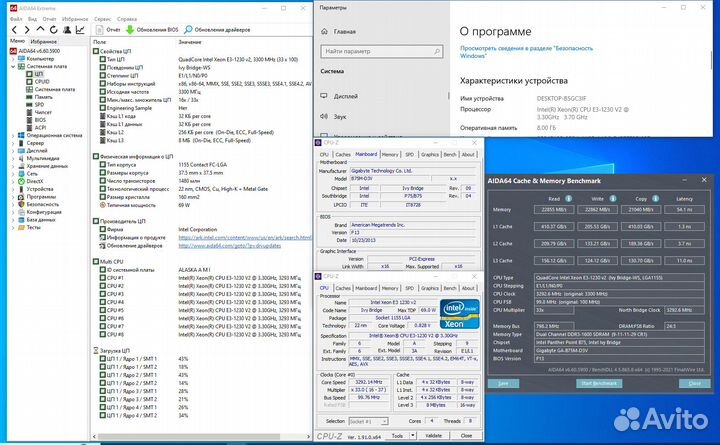Click the Refresh icon in AIDA64 toolbar
The height and width of the screenshot is (445, 720).
[x=54, y=30]
